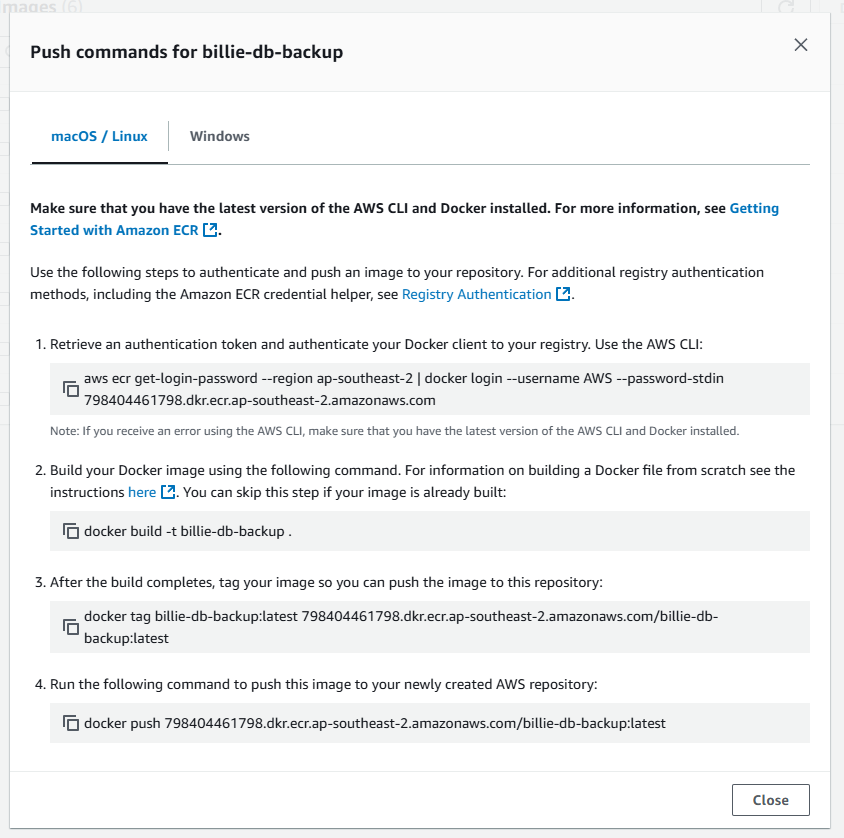Click the dialog title 'Push commands for billie-db-backup'
The height and width of the screenshot is (838, 844).
(x=186, y=52)
